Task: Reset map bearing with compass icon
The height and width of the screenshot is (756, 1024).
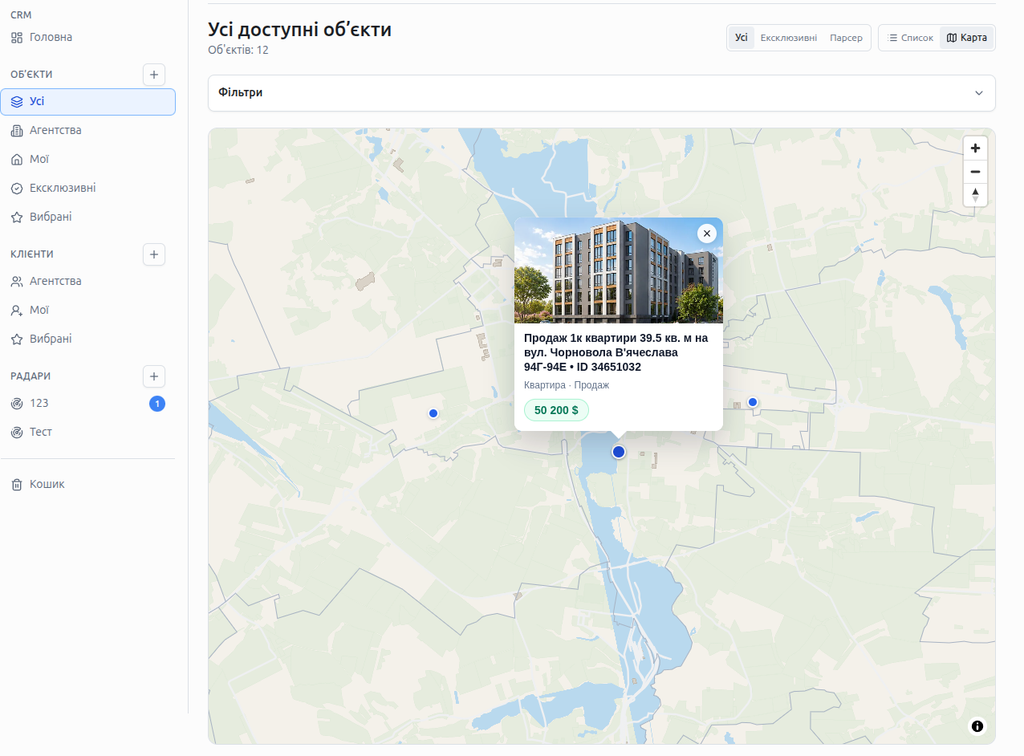Action: click(975, 195)
